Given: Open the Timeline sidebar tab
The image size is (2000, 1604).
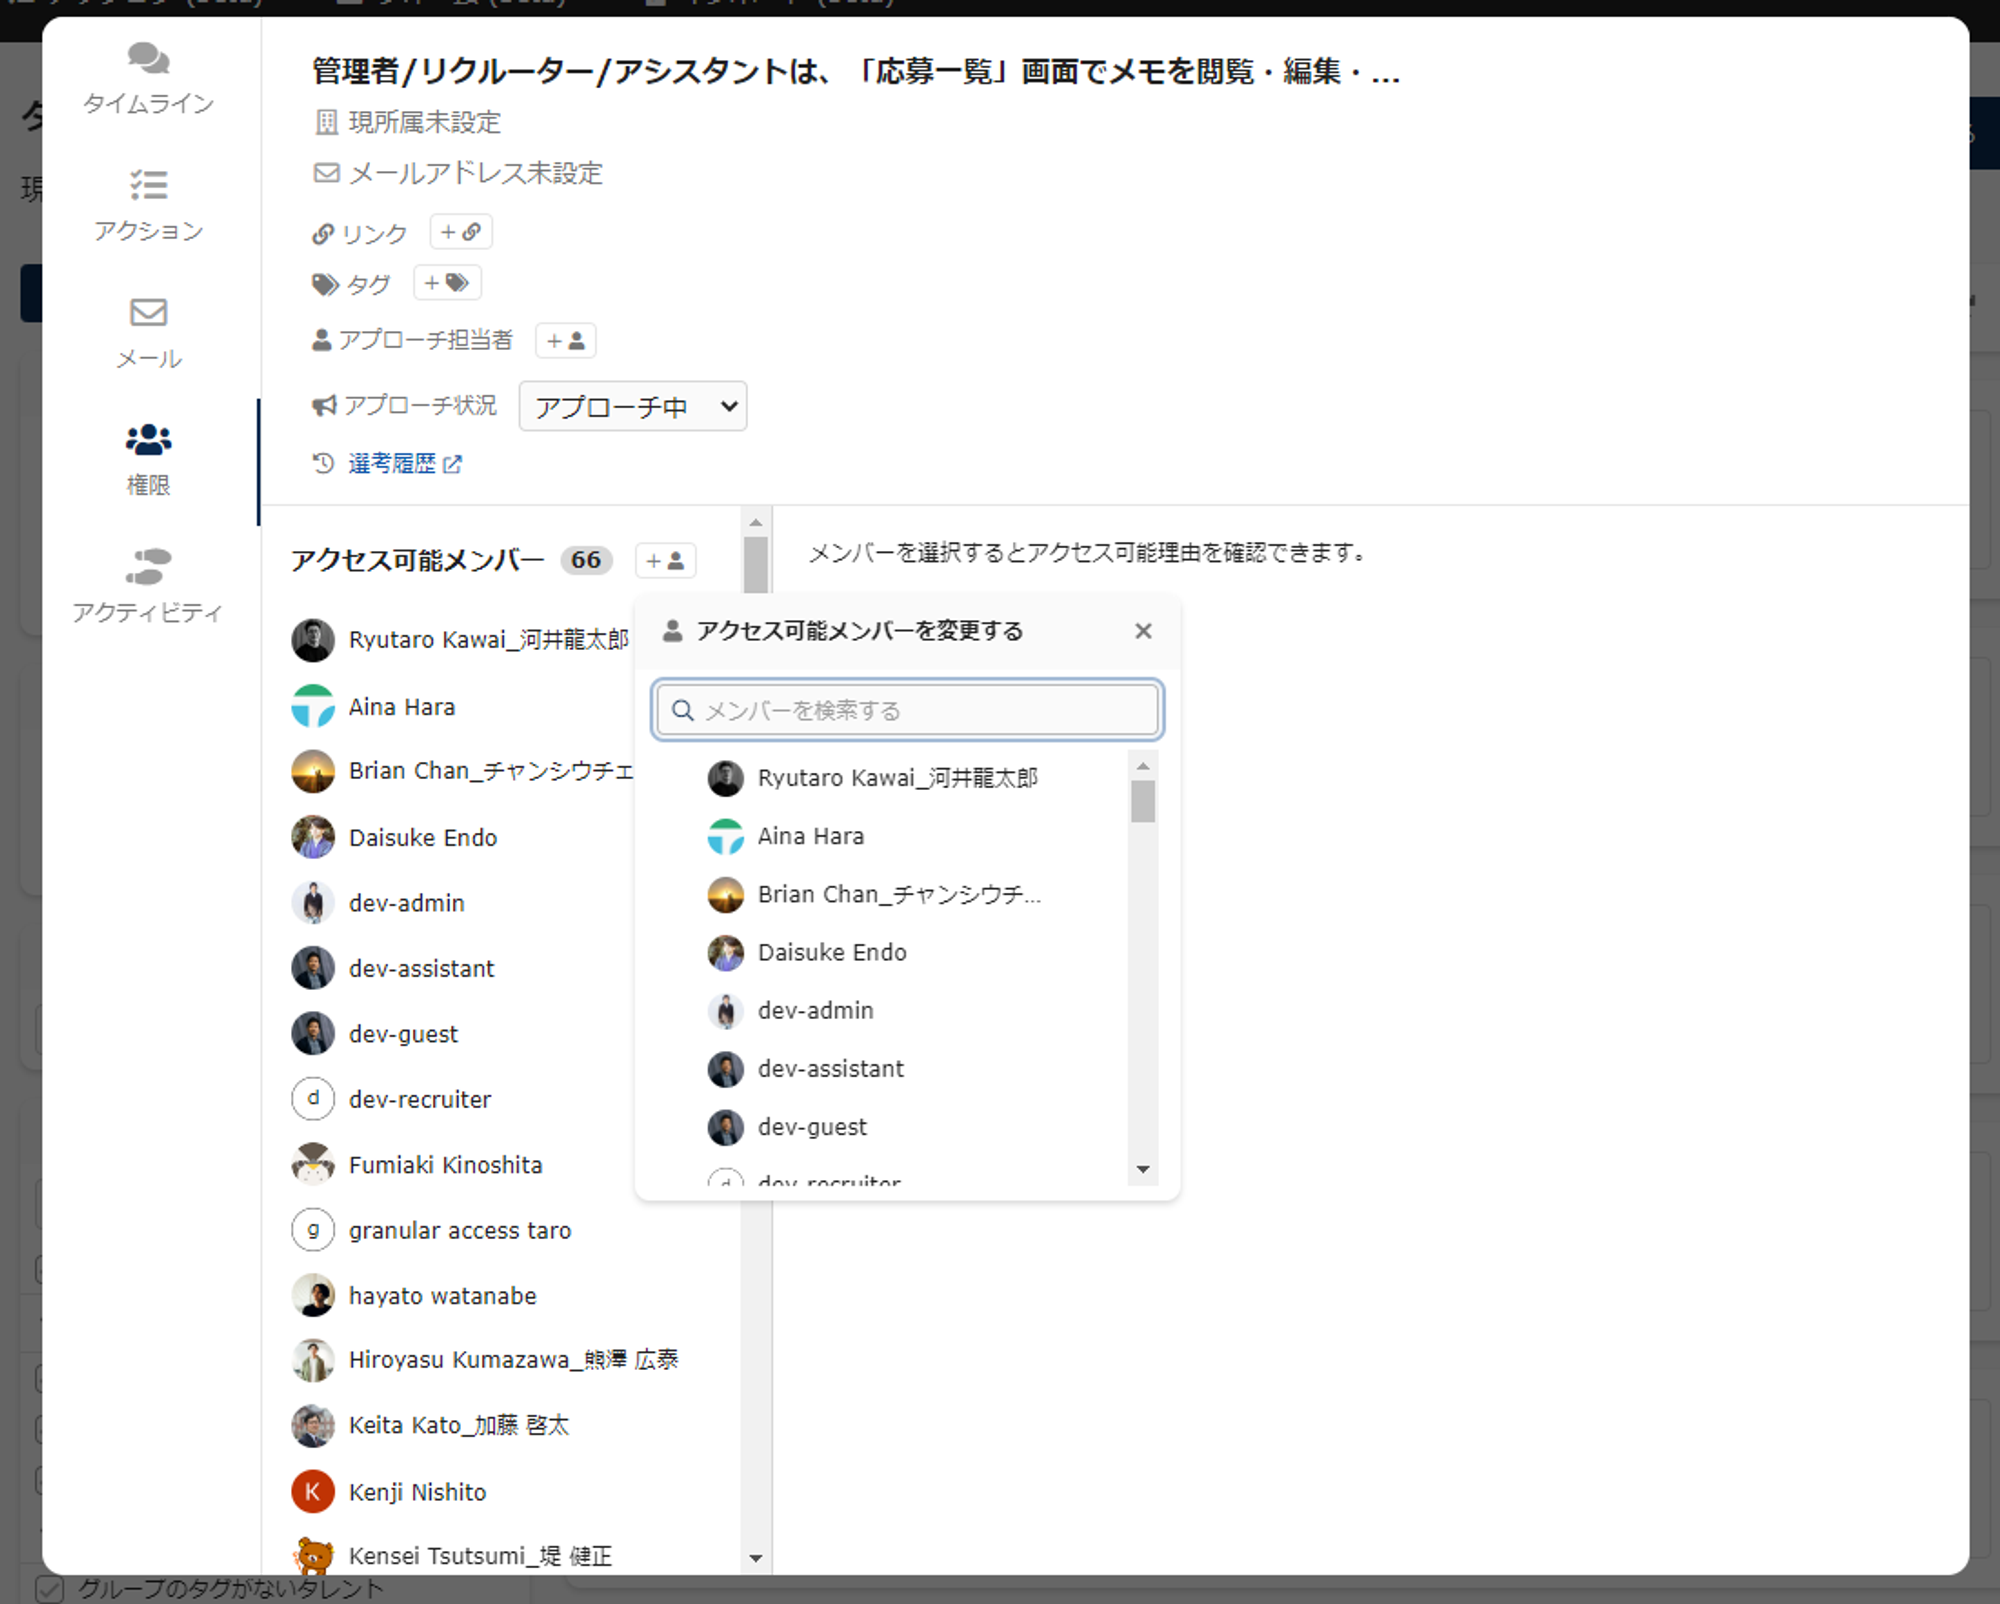Looking at the screenshot, I should (148, 78).
